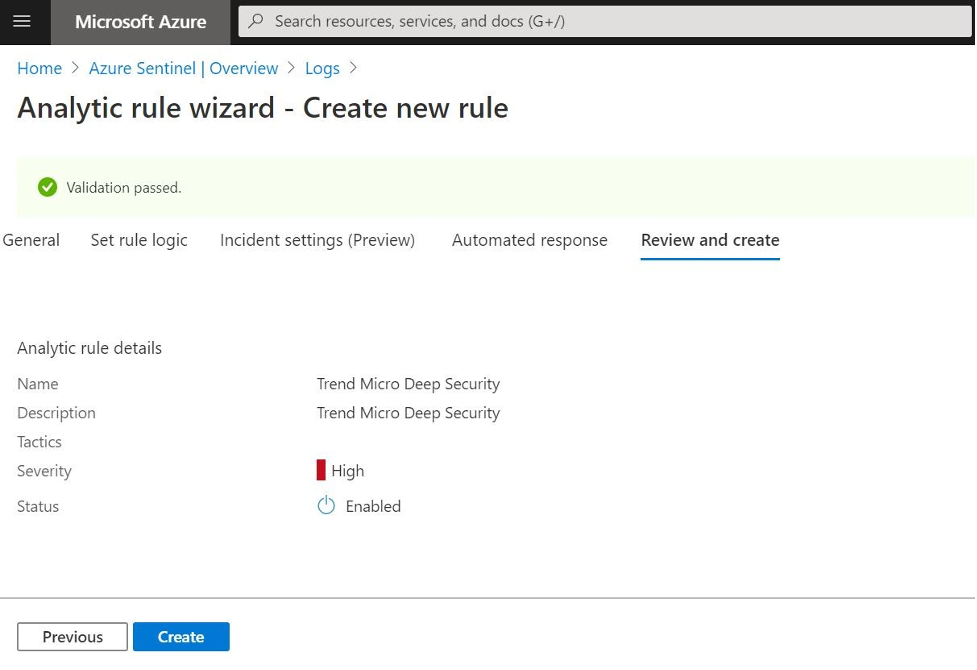Click the green validation checkmark icon
The height and width of the screenshot is (670, 977).
[x=47, y=187]
